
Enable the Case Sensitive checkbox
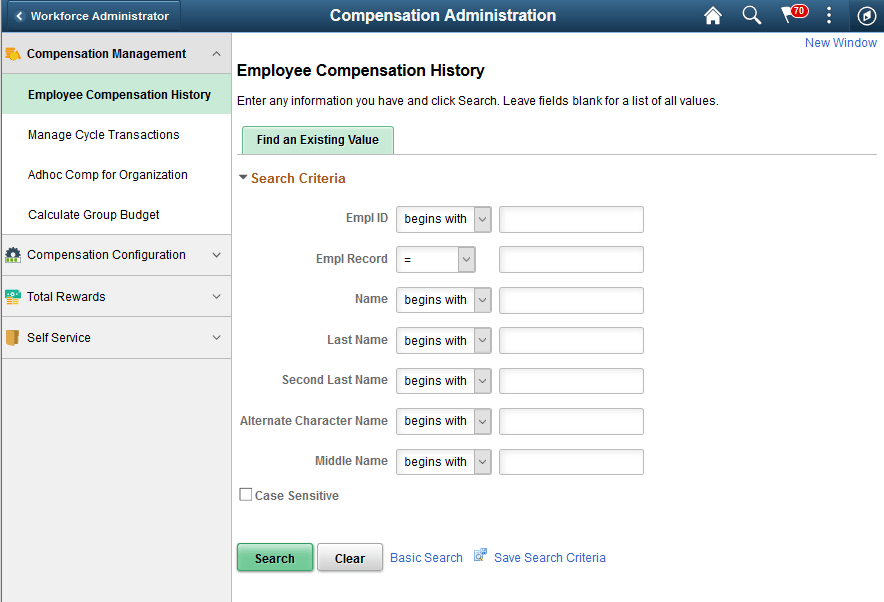[245, 494]
